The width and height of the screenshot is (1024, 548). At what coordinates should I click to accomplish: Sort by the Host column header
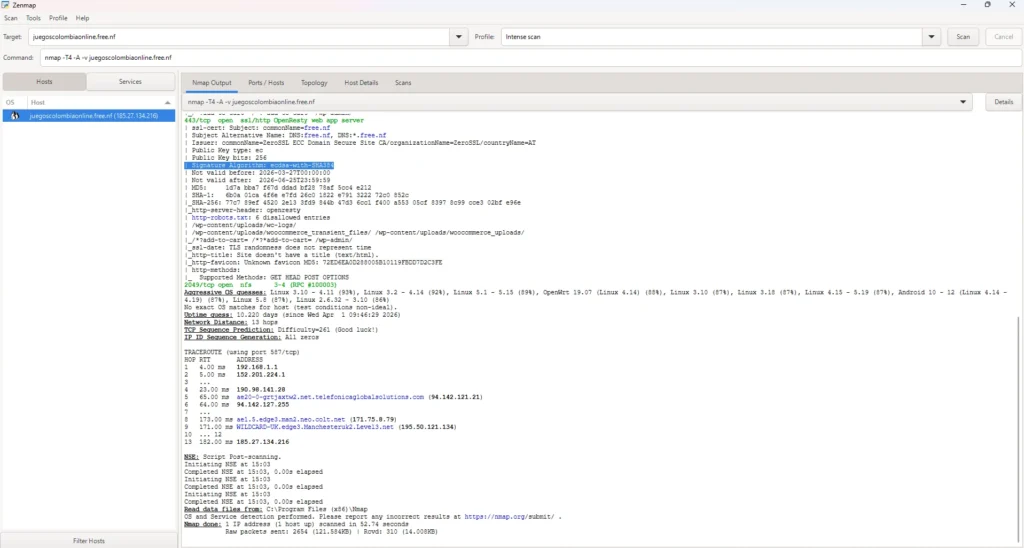(x=101, y=103)
